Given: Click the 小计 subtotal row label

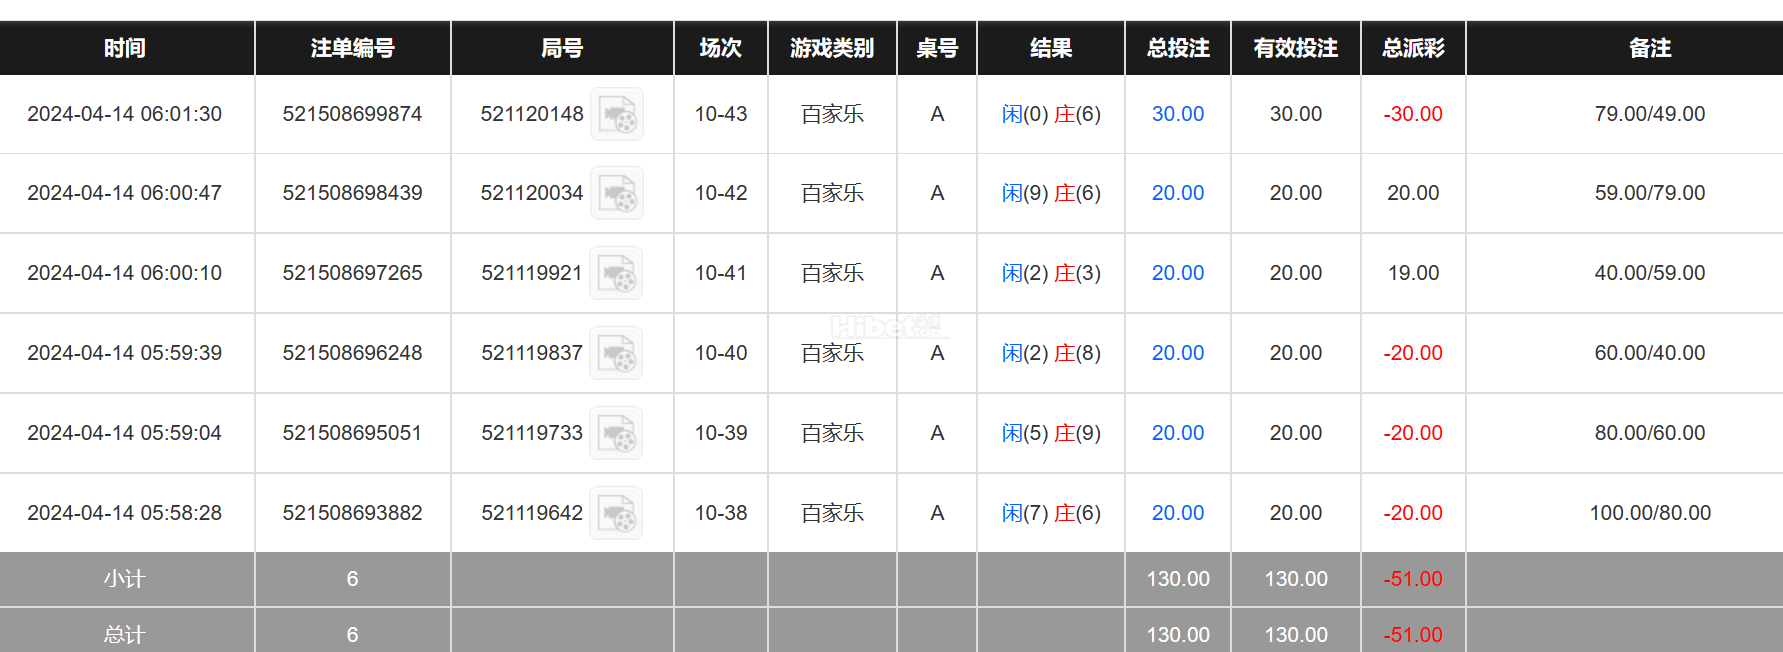Looking at the screenshot, I should [x=125, y=579].
